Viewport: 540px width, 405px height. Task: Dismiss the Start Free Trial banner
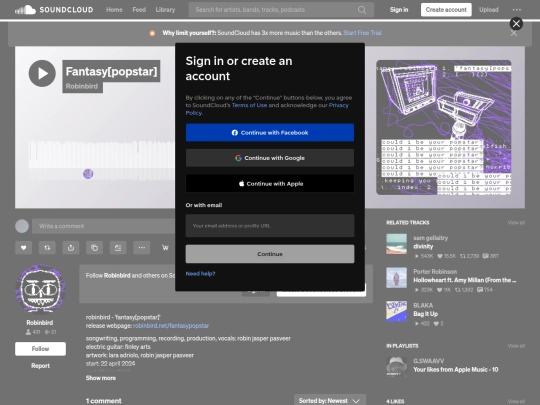coord(513,33)
